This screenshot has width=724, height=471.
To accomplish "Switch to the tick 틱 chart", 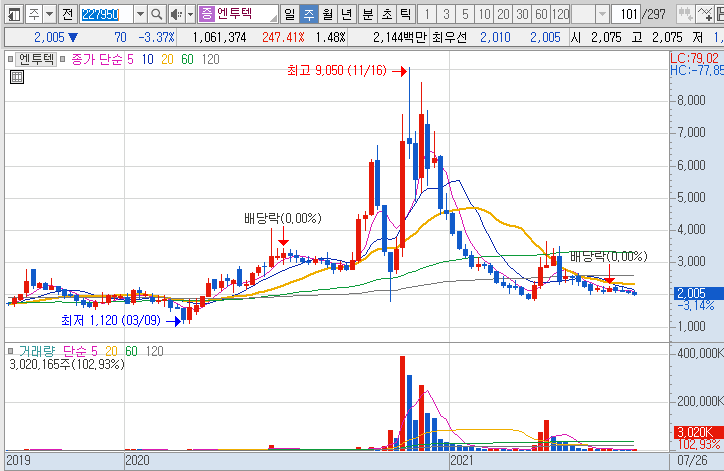I will click(x=405, y=14).
